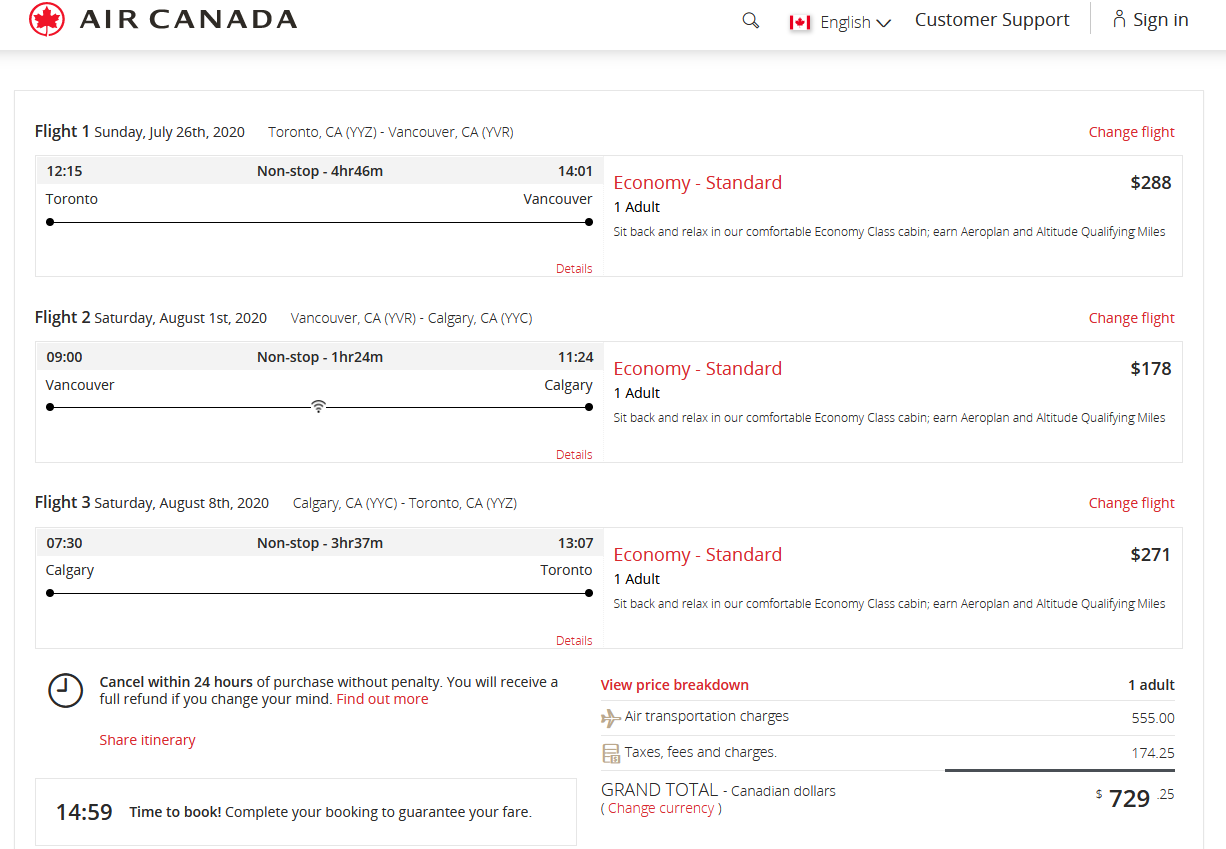Click the 14:59 countdown timer

pyautogui.click(x=84, y=812)
